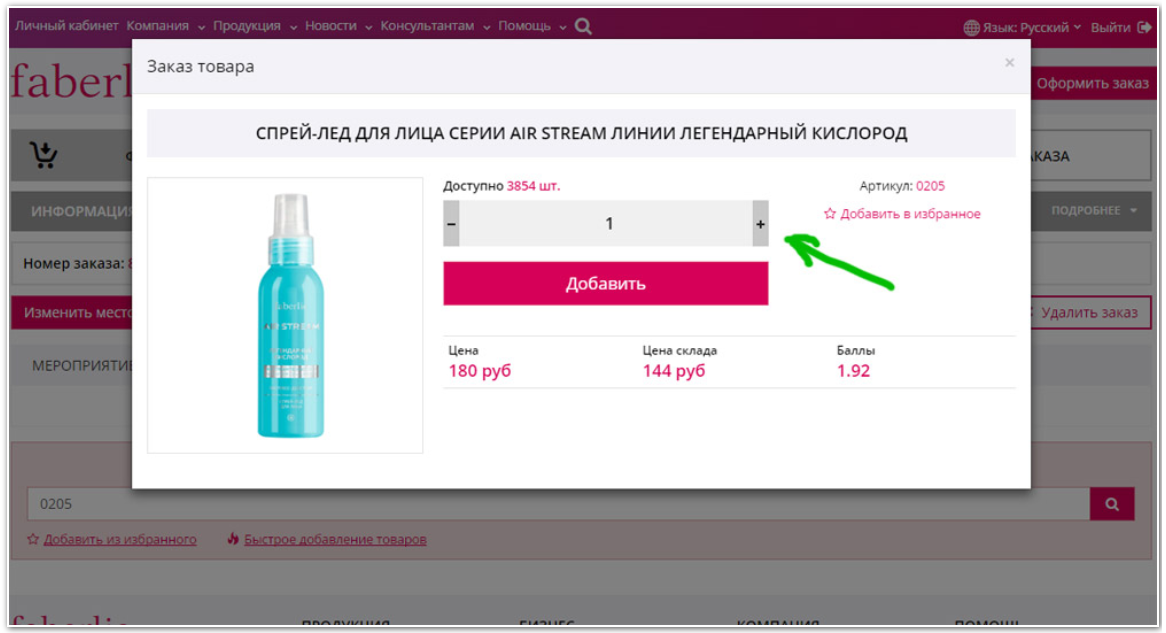The height and width of the screenshot is (633, 1166).
Task: Close the Заказ товара dialog
Action: (1009, 62)
